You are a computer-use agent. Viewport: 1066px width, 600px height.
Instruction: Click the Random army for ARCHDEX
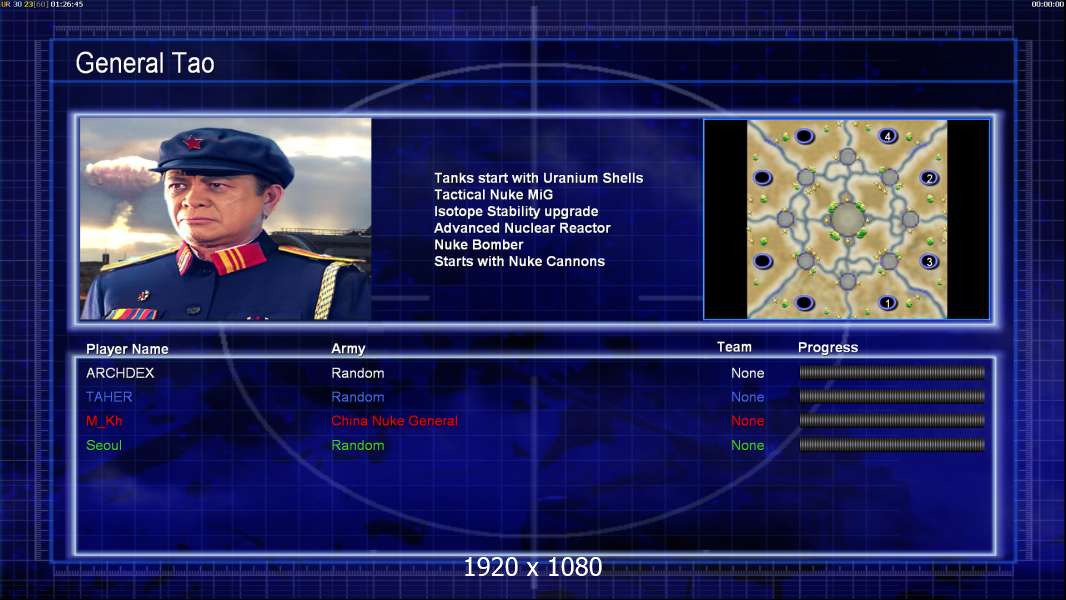[x=358, y=373]
